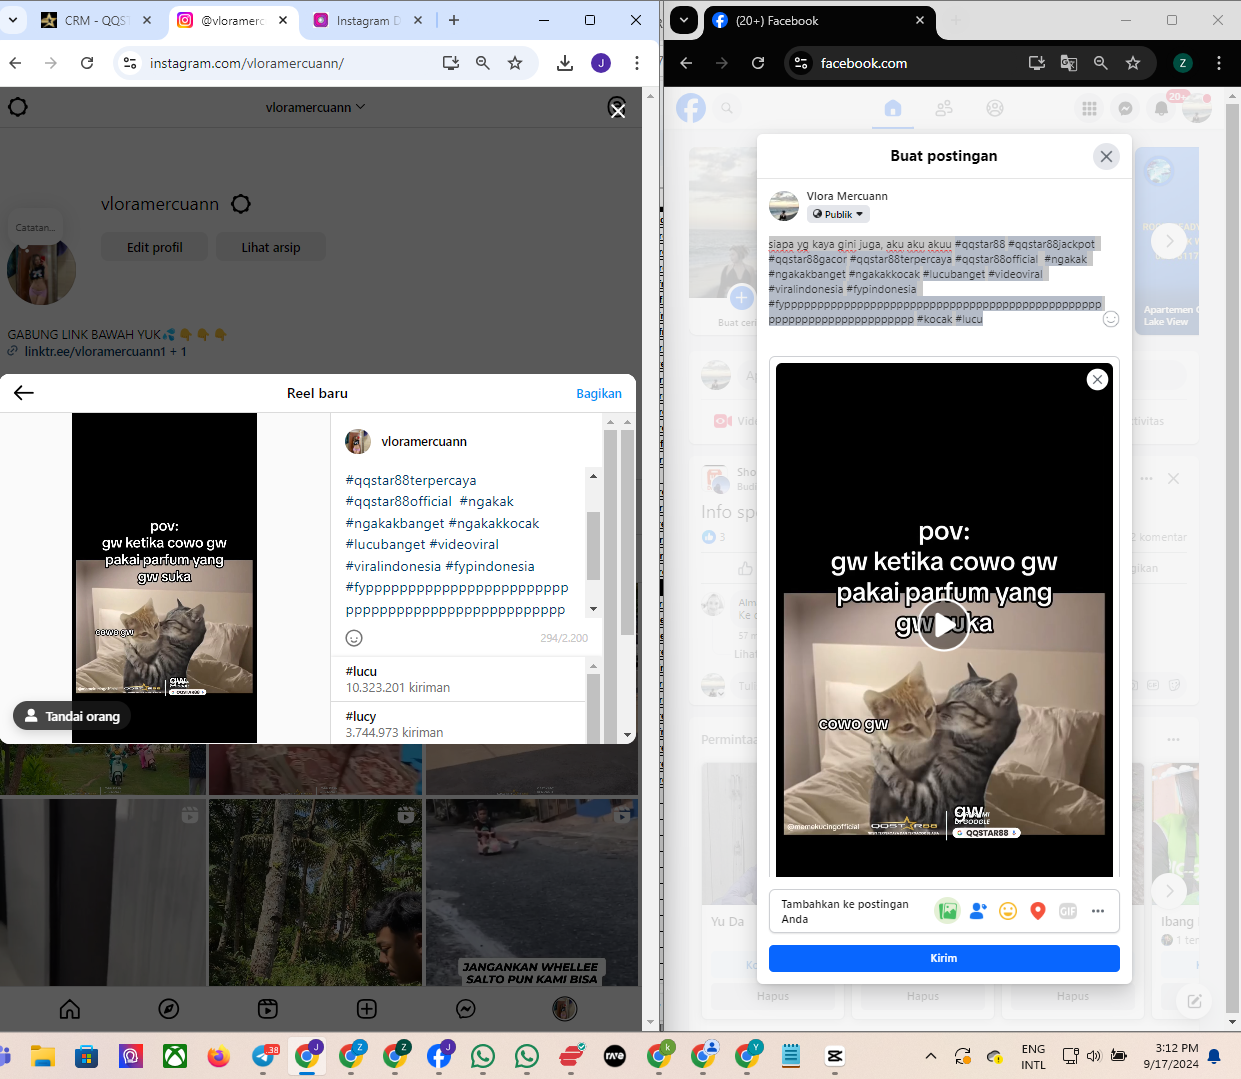
Task: Open zoom magnifier icon in Instagram browser address bar
Action: (483, 63)
